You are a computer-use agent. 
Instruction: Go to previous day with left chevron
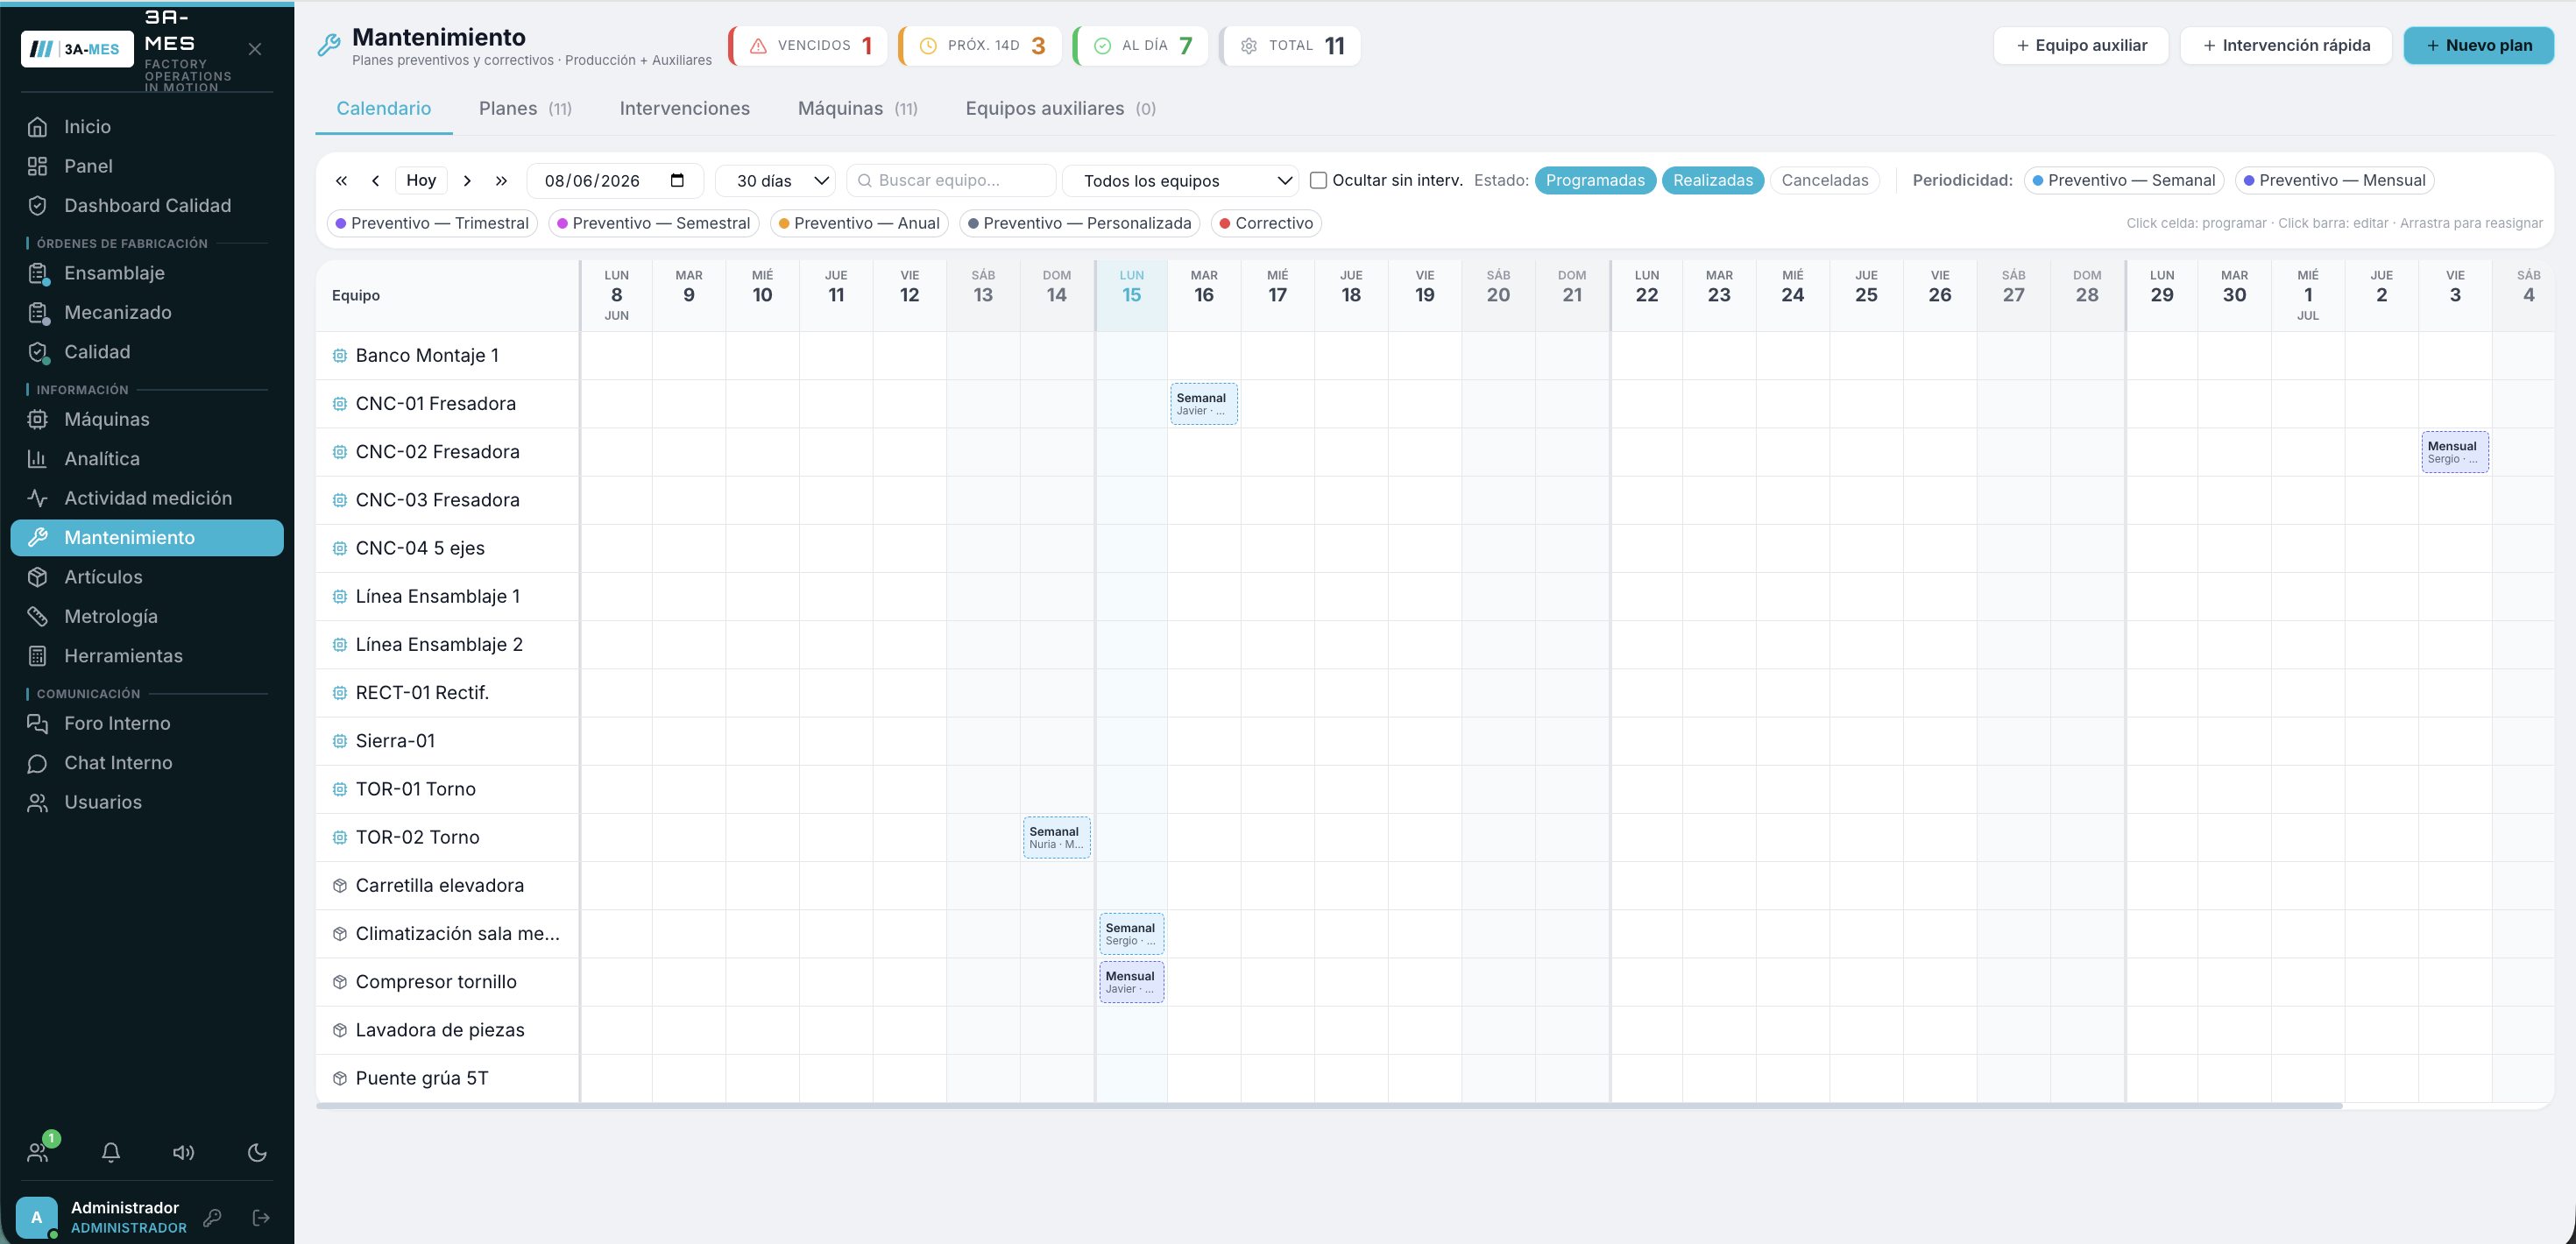(376, 181)
